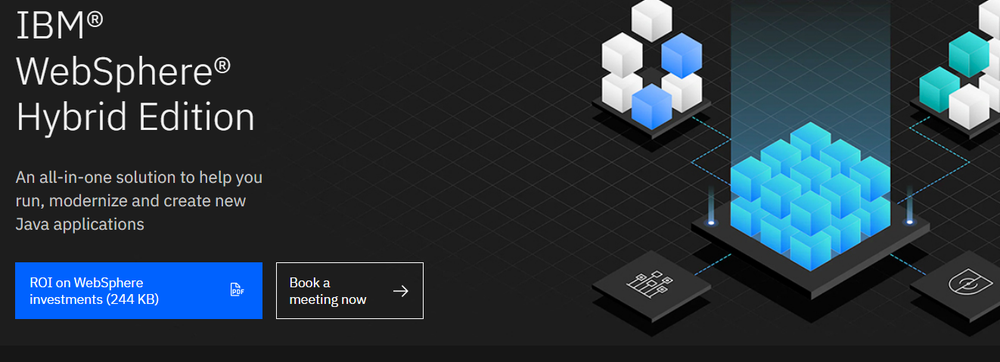This screenshot has height=362, width=1000.
Task: Click the shield tile icon in the illustration
Action: pyautogui.click(x=971, y=283)
